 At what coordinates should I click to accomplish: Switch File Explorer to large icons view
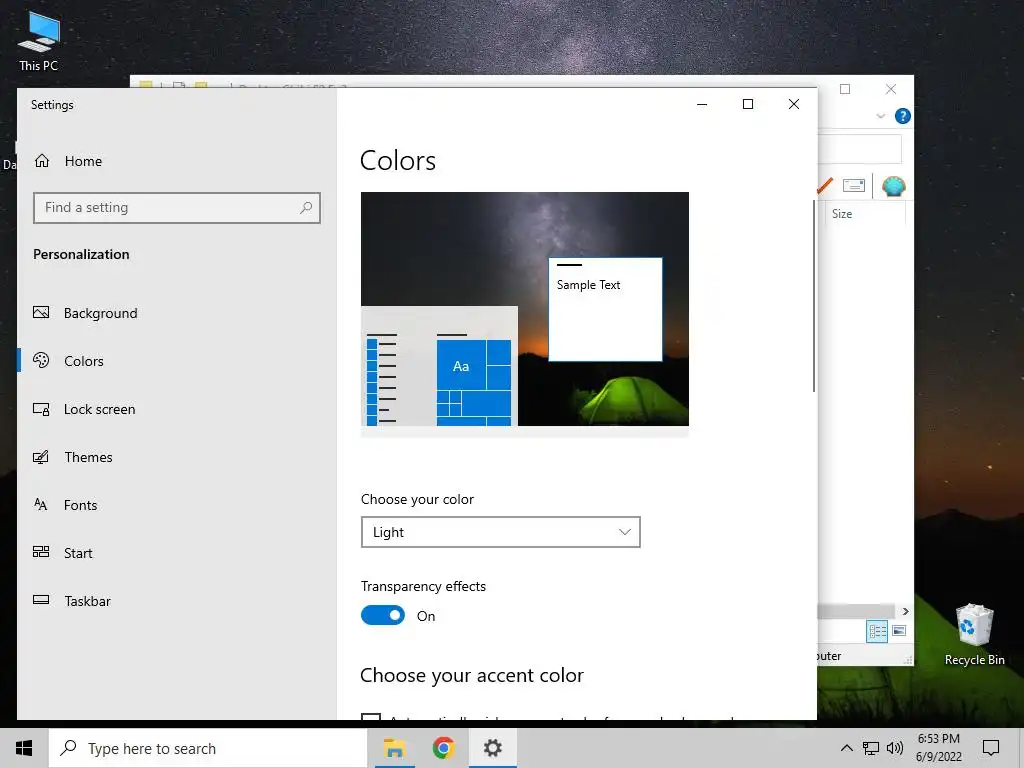coord(899,631)
